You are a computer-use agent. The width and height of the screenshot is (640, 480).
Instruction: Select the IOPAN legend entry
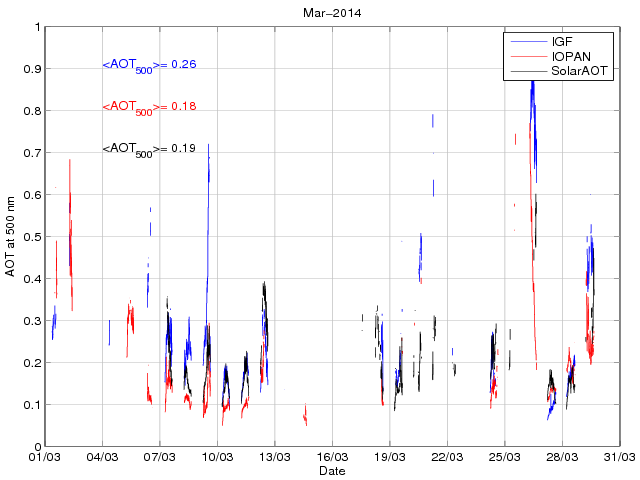click(551, 56)
